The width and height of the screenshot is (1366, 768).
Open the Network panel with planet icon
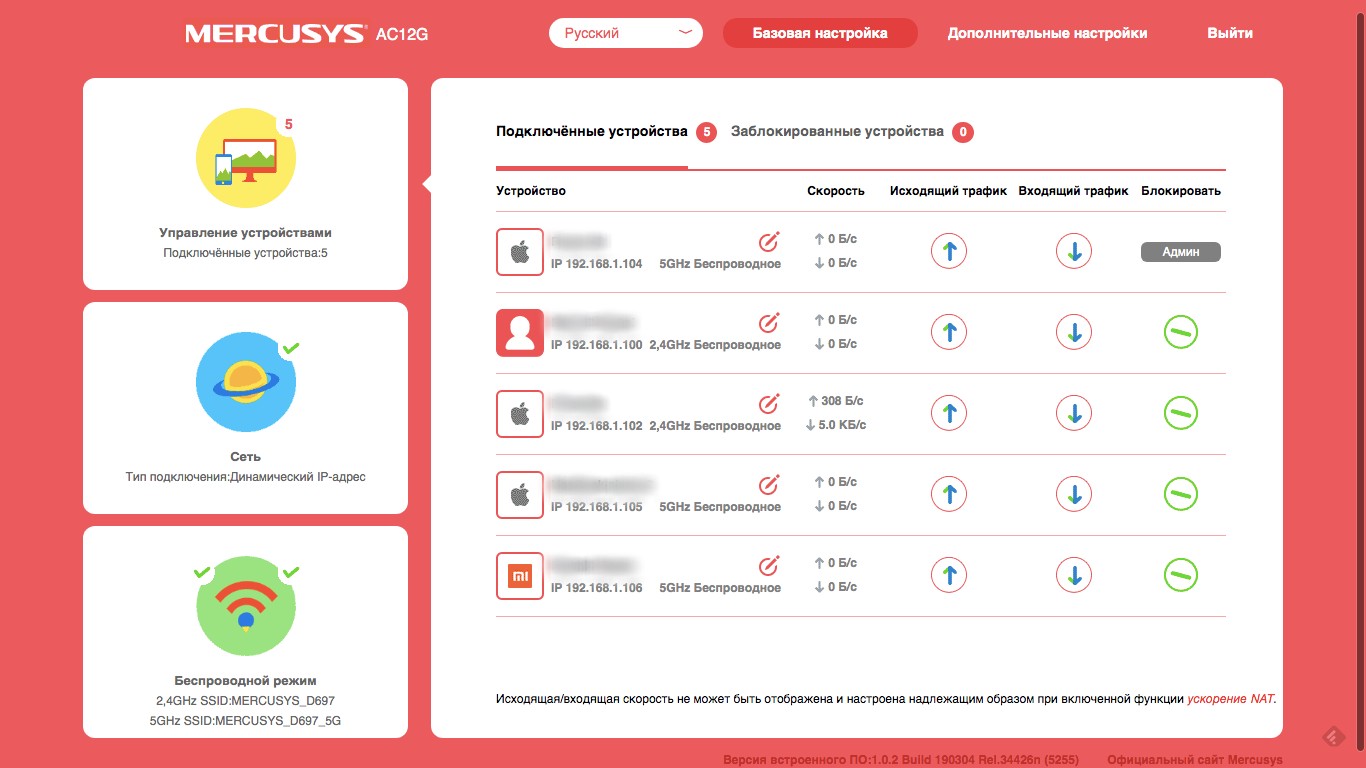click(x=245, y=407)
